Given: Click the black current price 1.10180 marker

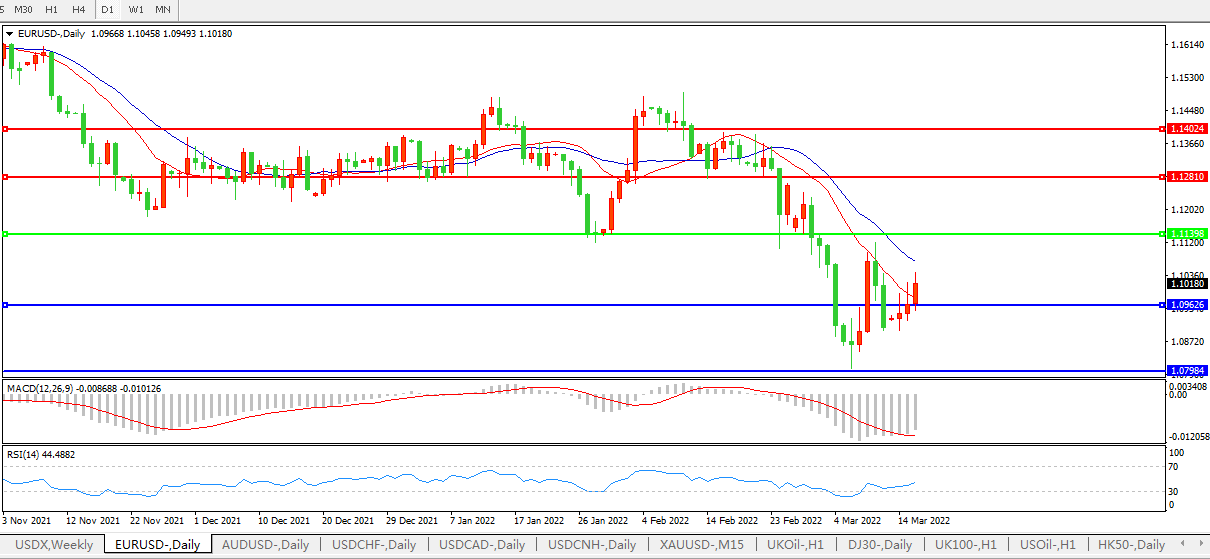Looking at the screenshot, I should [1184, 283].
